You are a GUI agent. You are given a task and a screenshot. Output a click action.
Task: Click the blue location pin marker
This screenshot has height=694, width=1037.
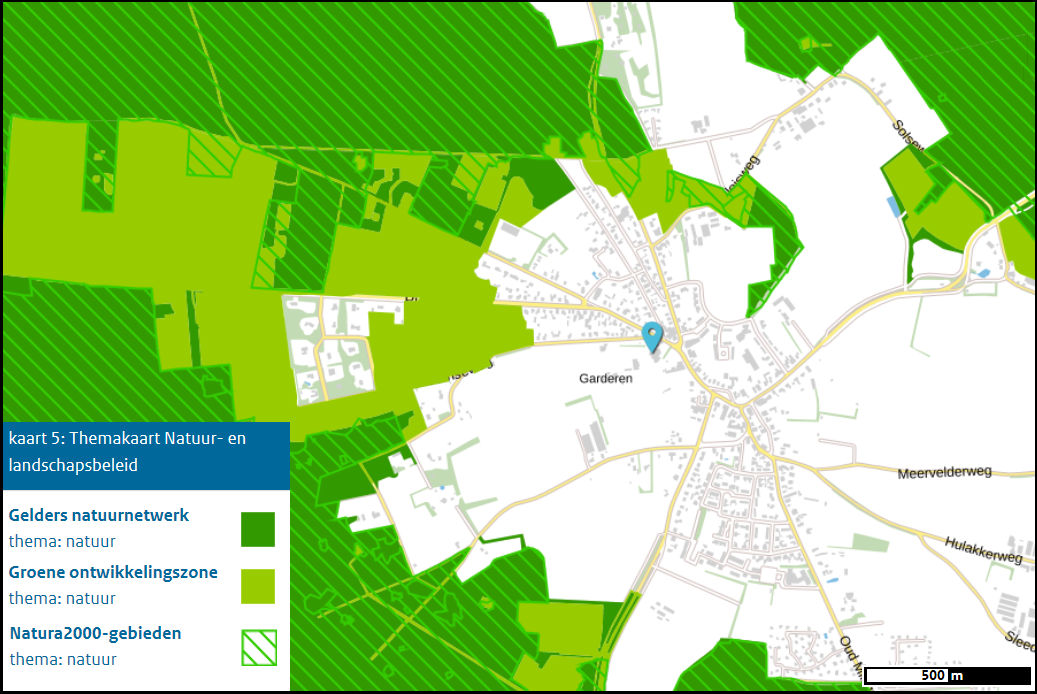tap(653, 336)
